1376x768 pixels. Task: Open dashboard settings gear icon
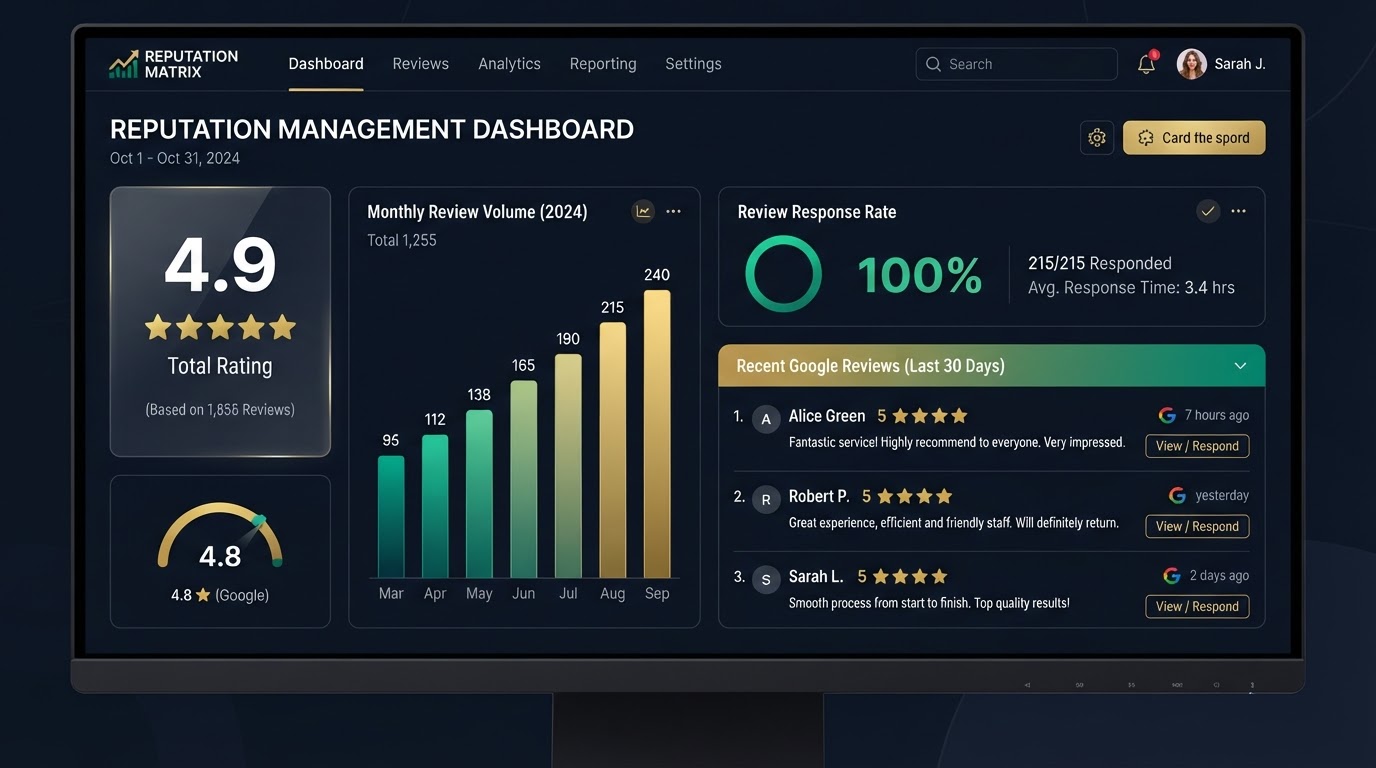click(1097, 138)
